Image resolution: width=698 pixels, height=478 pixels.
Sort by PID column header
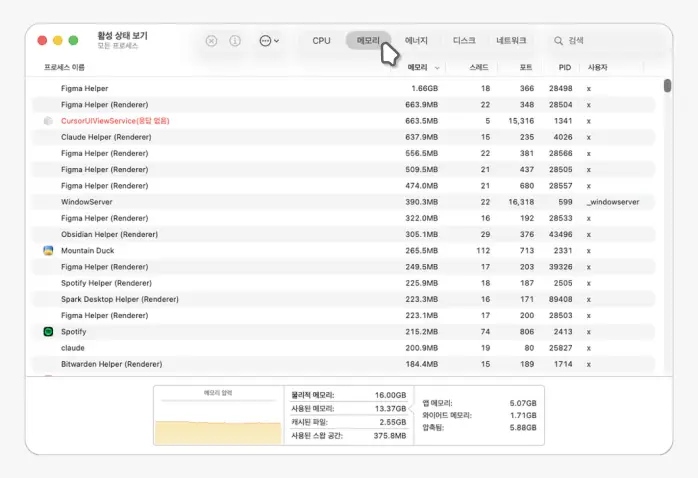(564, 67)
